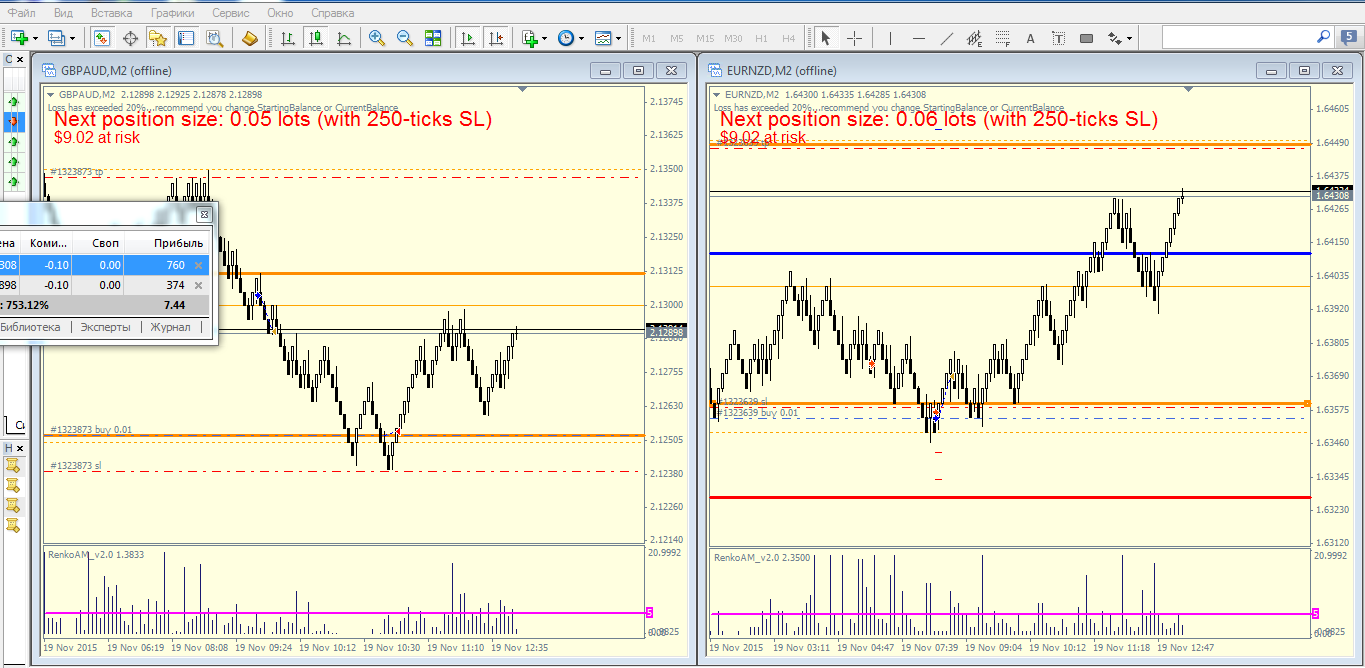The height and width of the screenshot is (668, 1365).
Task: Switch to the Эксперты tab
Action: pyautogui.click(x=105, y=327)
